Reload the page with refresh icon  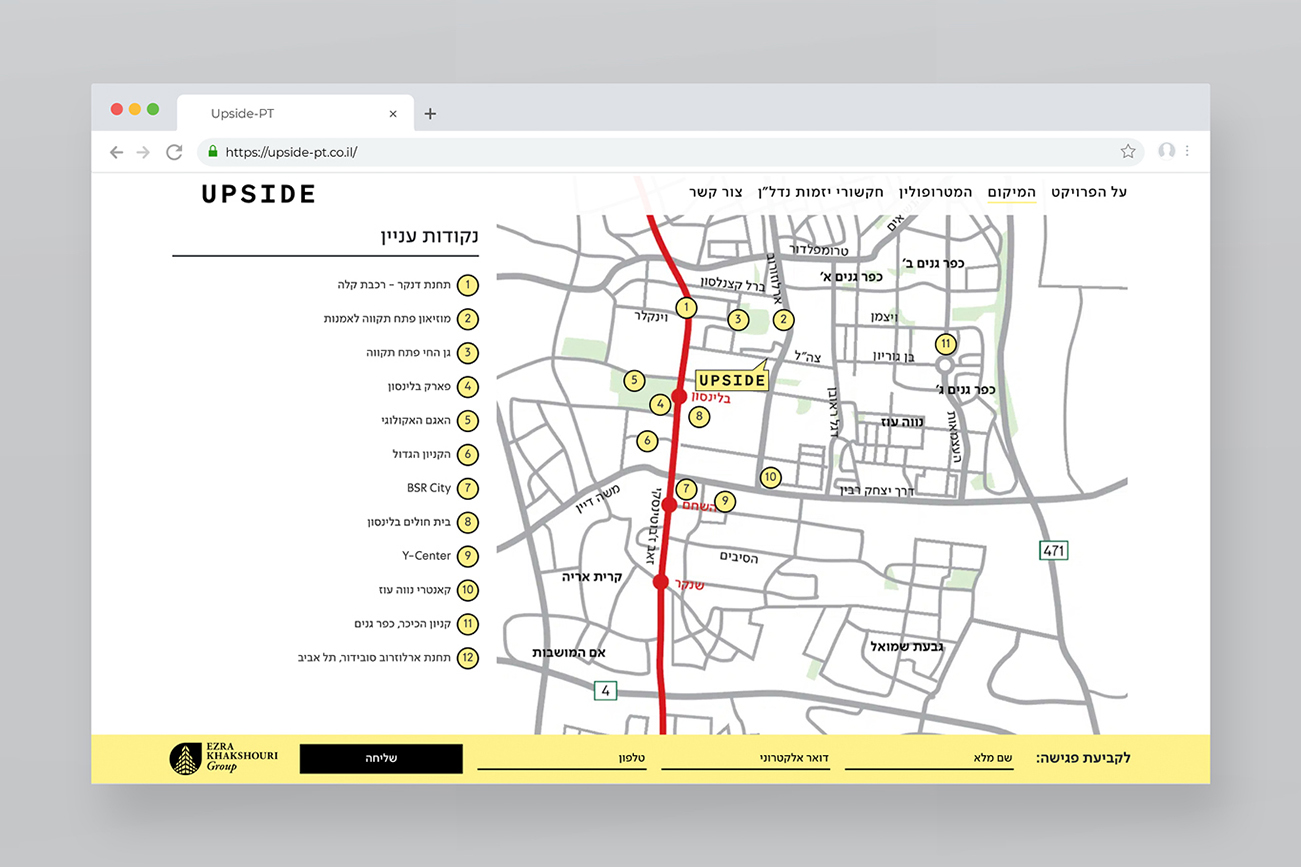174,152
